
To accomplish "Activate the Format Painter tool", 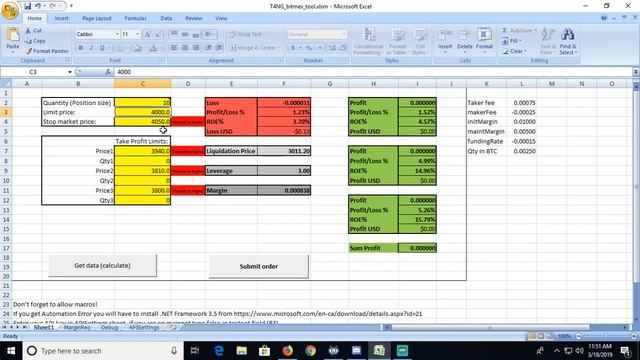I will tap(47, 51).
